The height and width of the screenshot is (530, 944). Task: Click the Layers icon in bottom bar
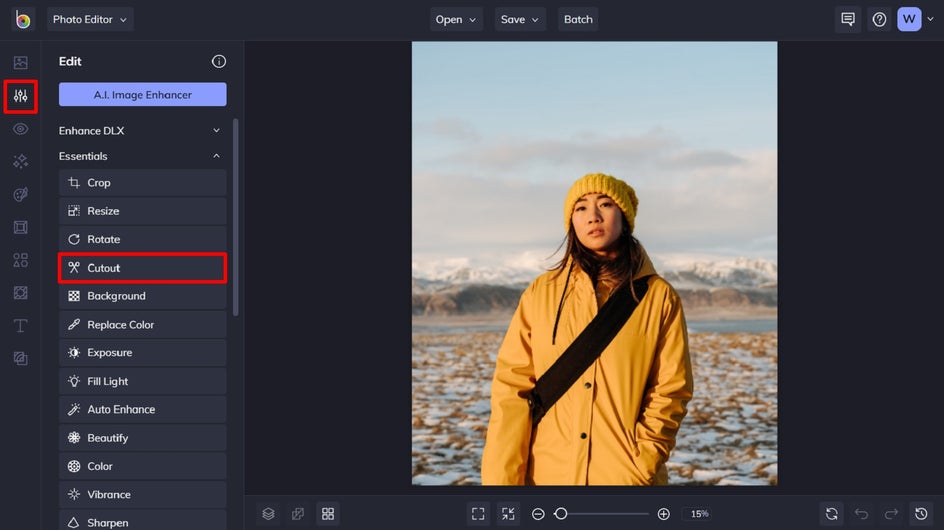268,513
